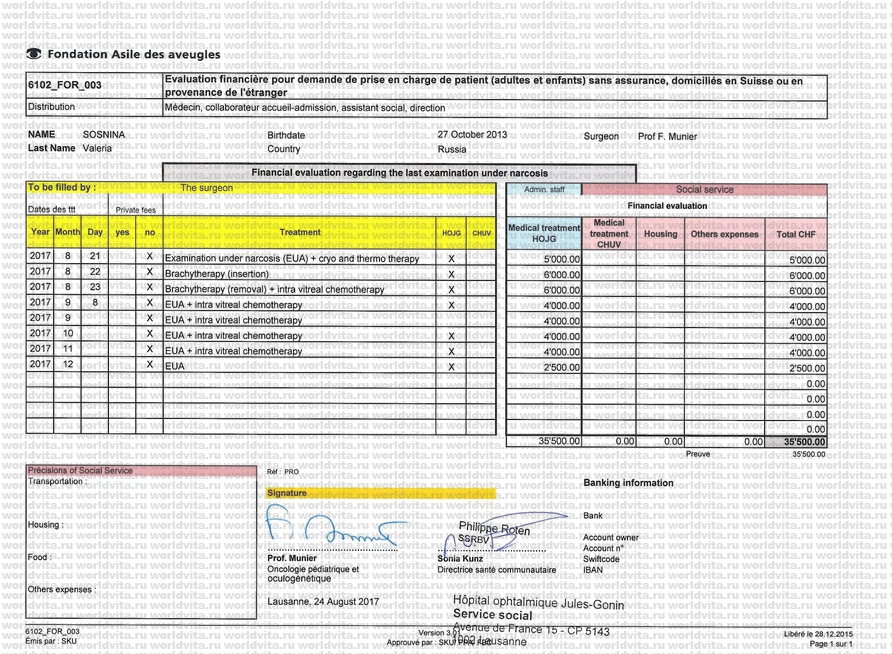
Task: Click the country value 'Russia'
Action: 452,150
